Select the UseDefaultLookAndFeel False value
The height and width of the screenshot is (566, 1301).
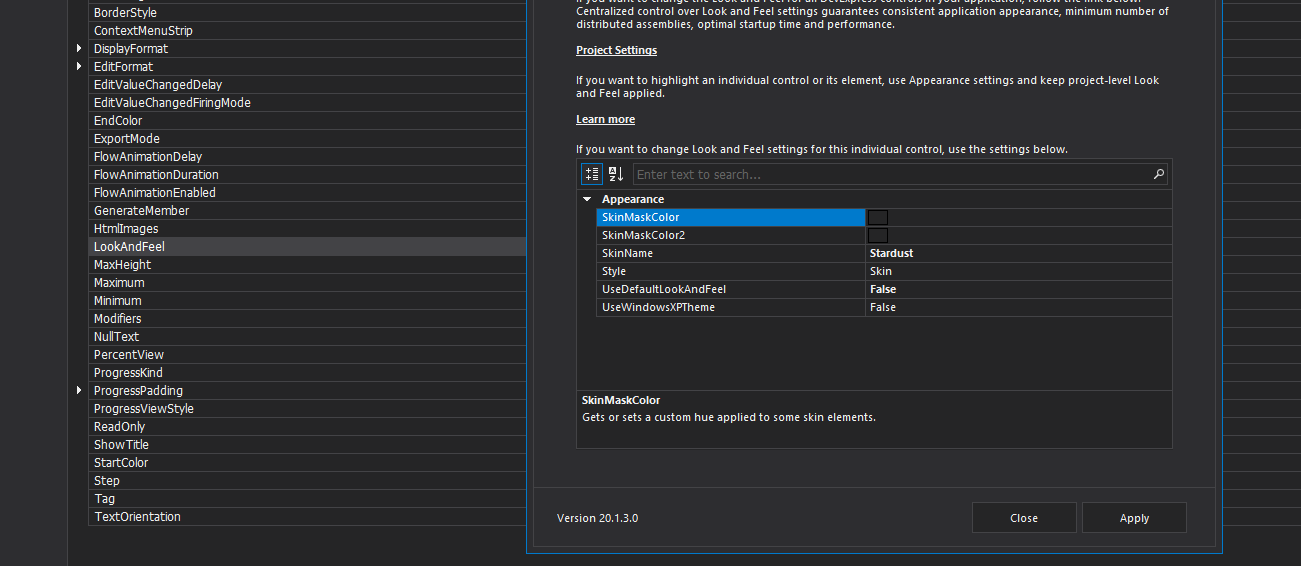[883, 290]
